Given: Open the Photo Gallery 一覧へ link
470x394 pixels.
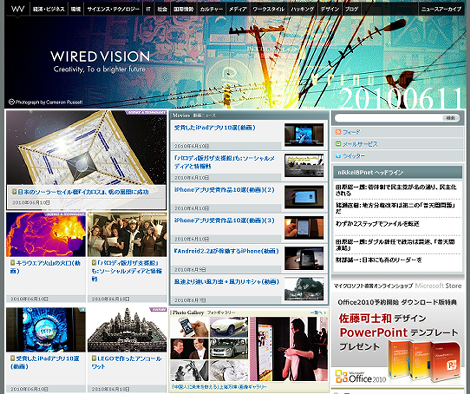Looking at the screenshot, I should click(318, 312).
